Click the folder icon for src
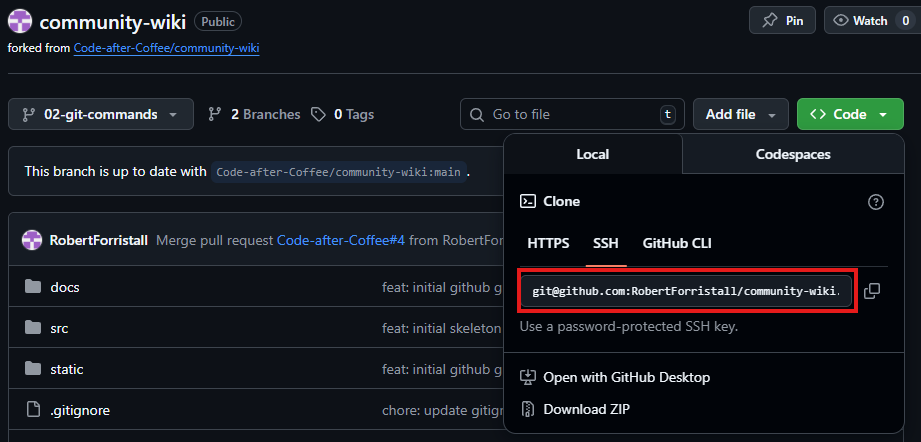Viewport: 921px width, 442px height. (x=33, y=328)
